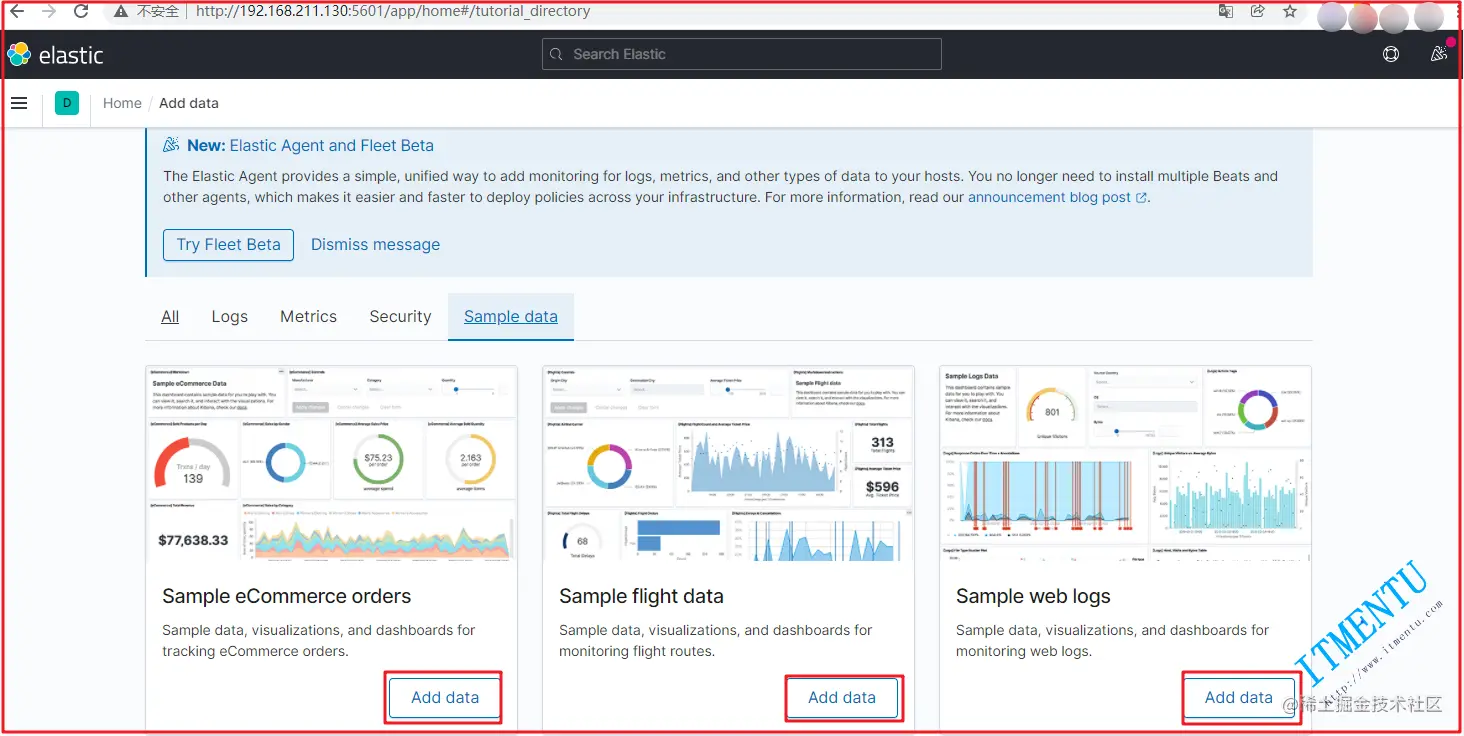1464x736 pixels.
Task: Click the Elastic logo
Action: point(56,55)
